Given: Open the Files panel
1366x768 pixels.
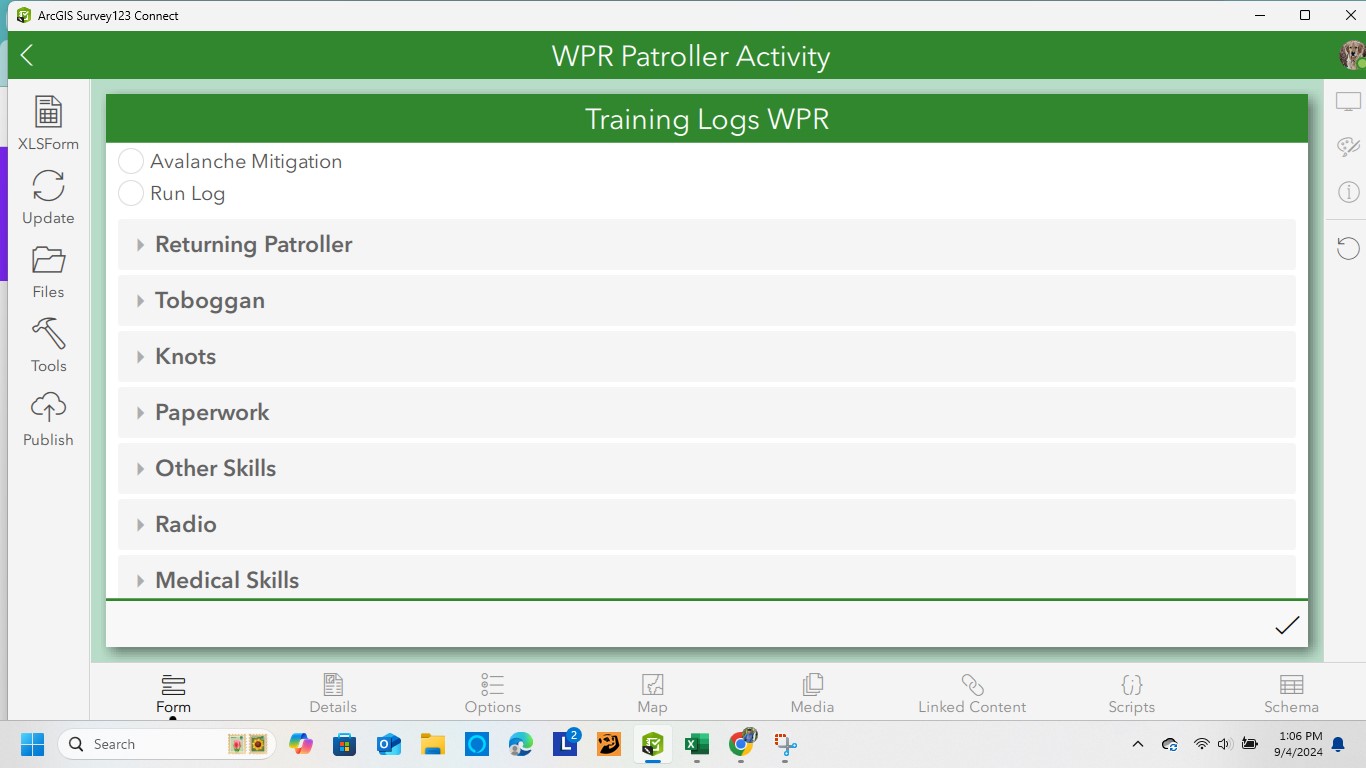Looking at the screenshot, I should point(48,268).
